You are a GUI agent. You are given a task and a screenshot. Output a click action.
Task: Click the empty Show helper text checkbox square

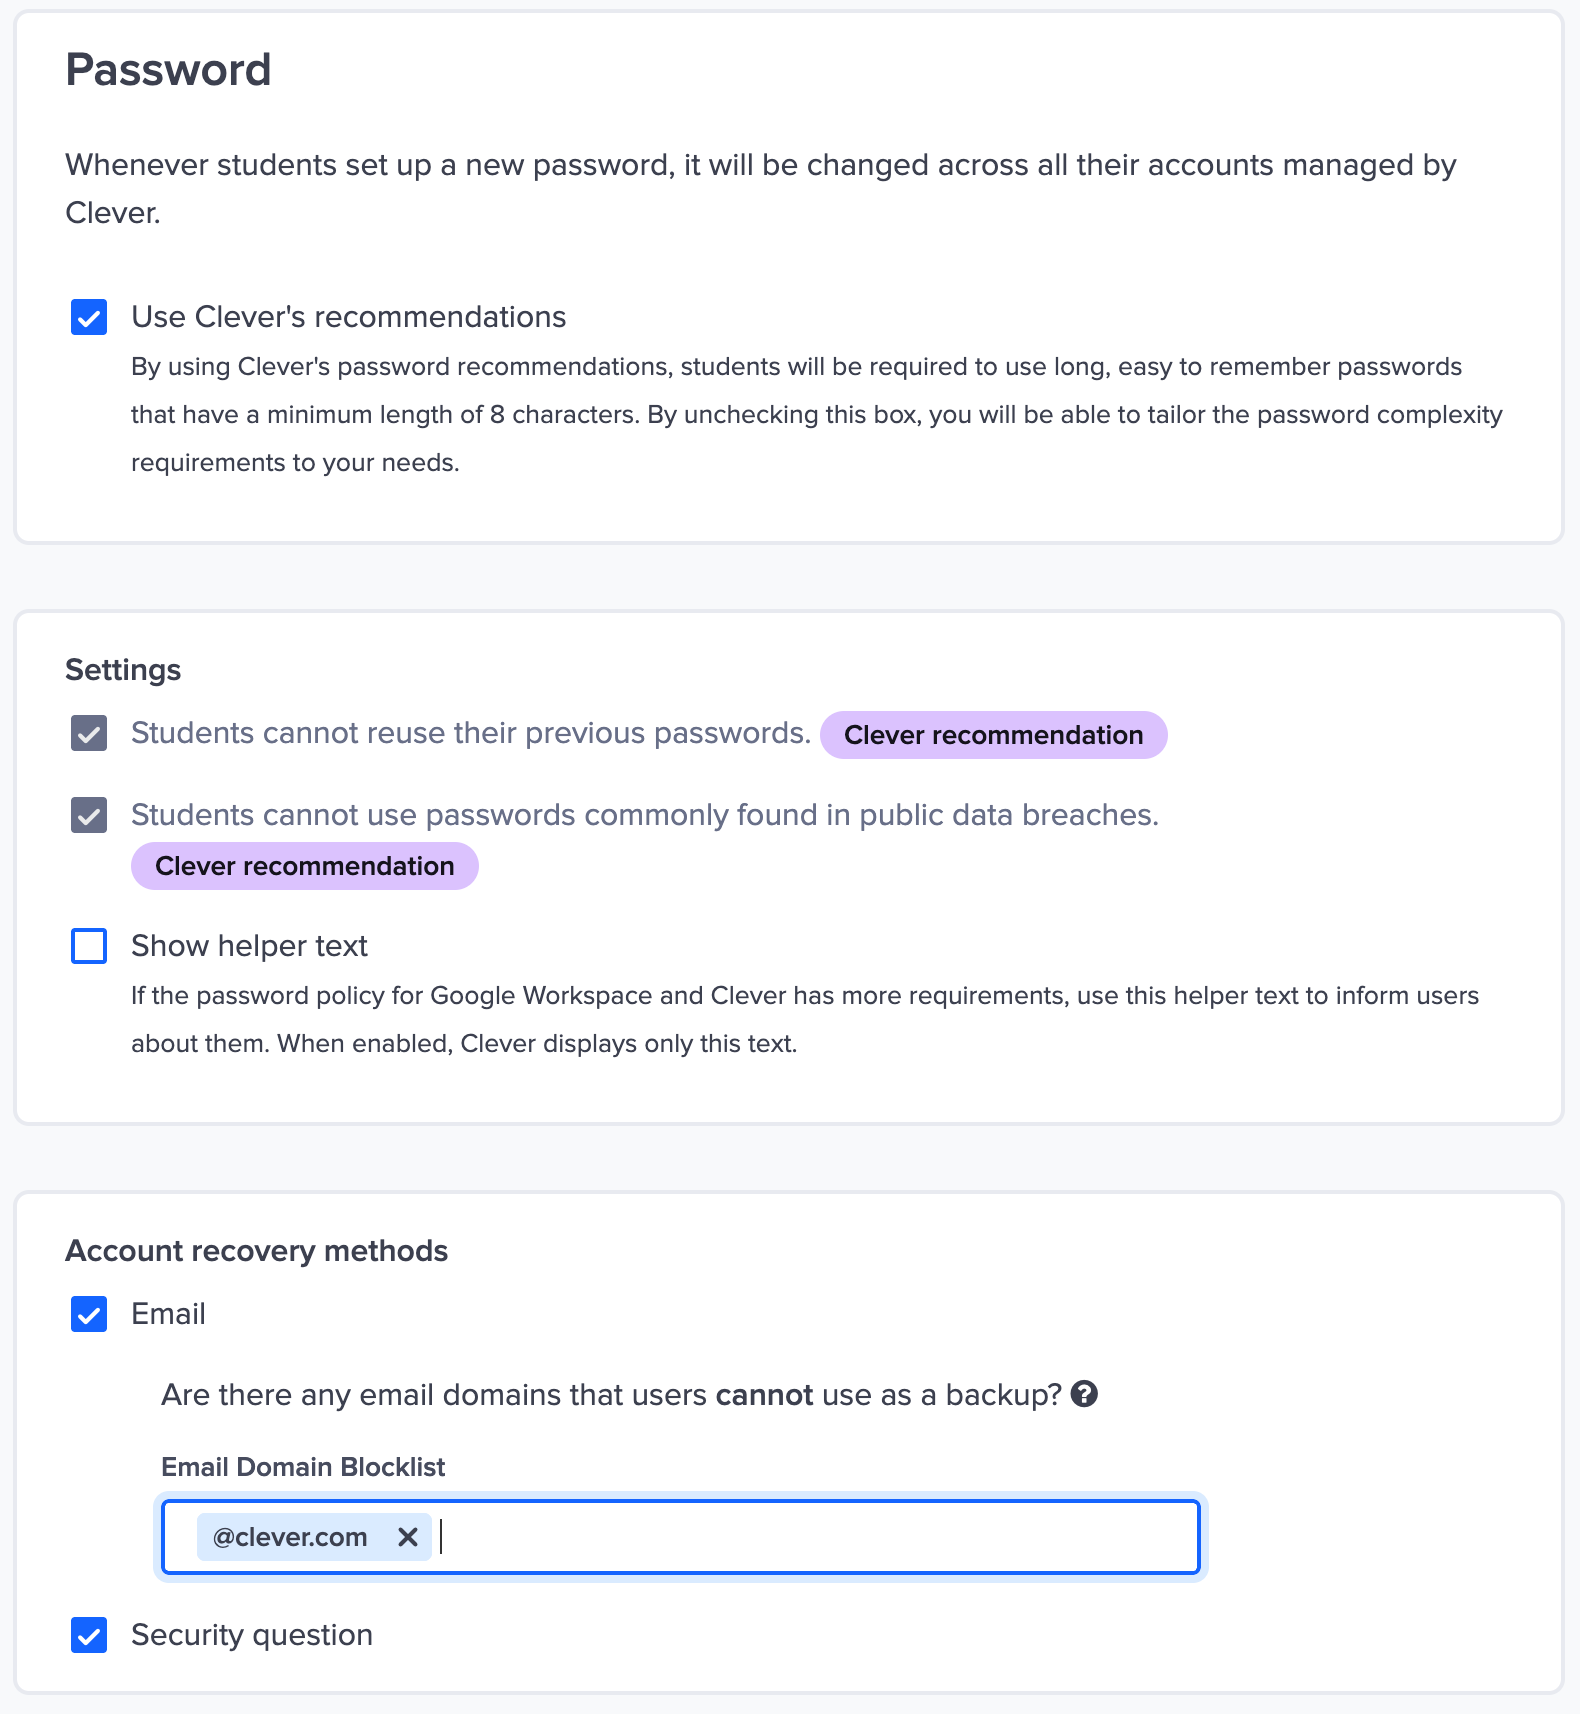tap(88, 945)
